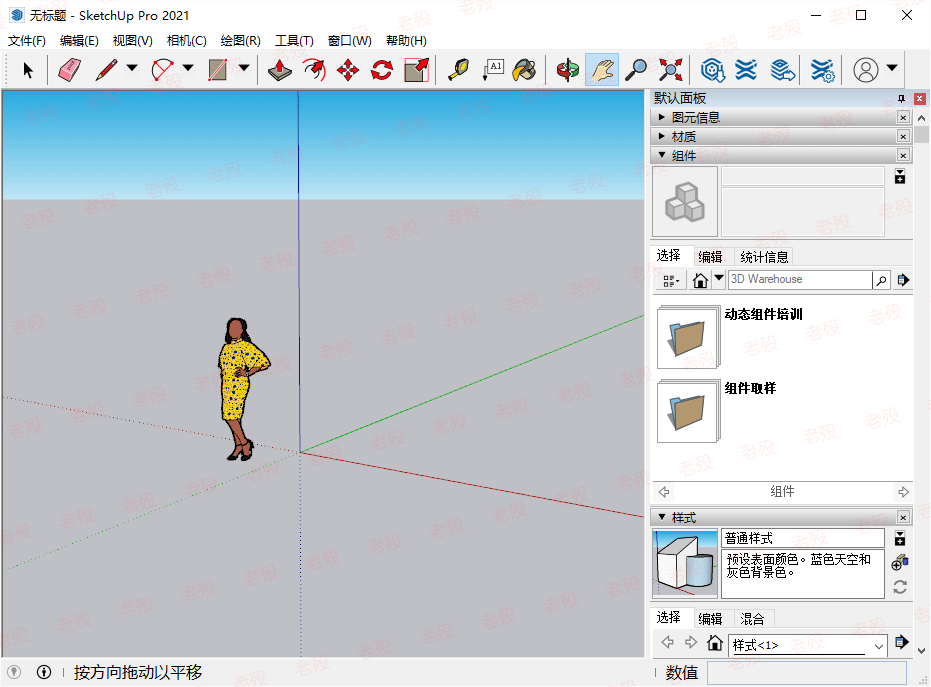Select the Rectangle shape tool

click(217, 70)
